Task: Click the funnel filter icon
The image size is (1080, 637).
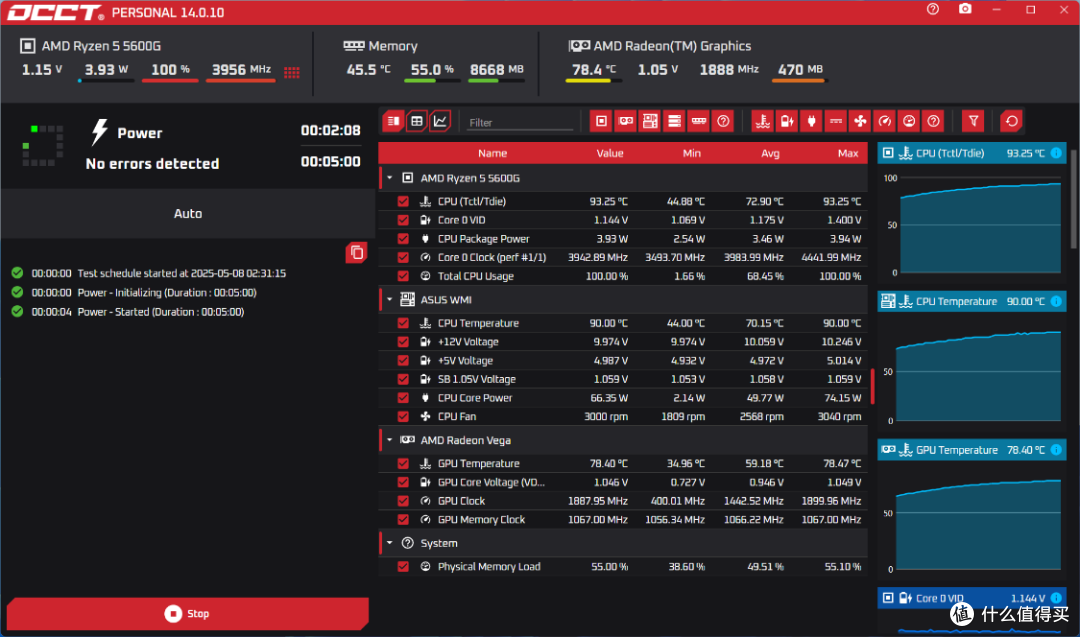Action: [973, 121]
